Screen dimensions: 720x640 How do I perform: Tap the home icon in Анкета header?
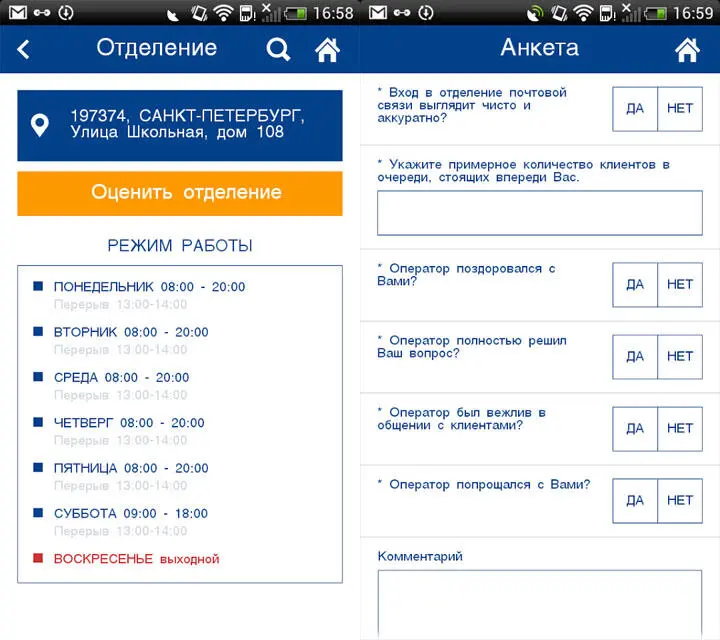687,50
